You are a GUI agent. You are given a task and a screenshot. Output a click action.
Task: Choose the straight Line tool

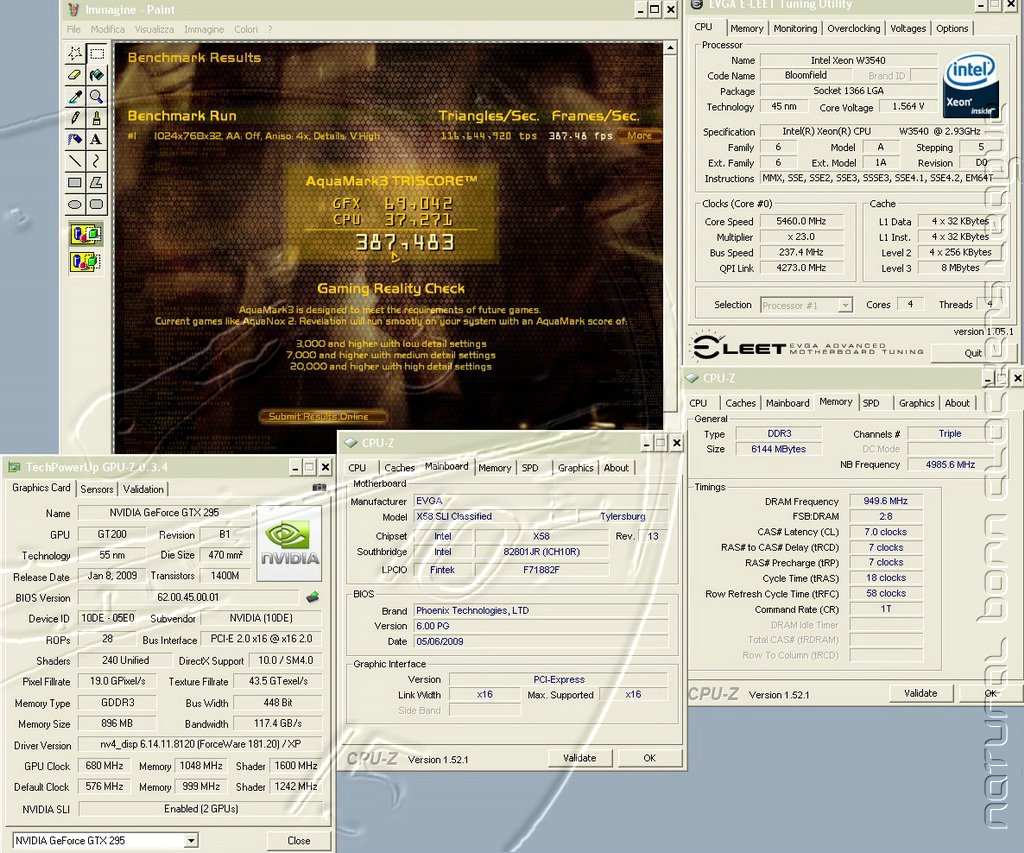point(75,161)
